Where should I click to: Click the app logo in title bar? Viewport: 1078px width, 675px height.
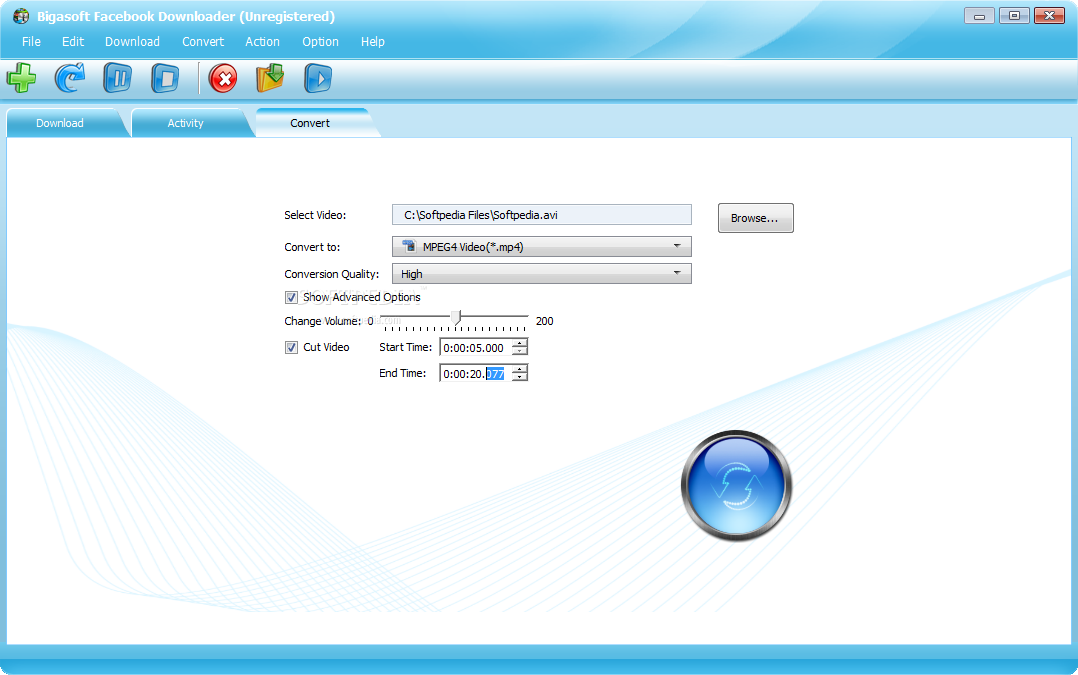21,16
